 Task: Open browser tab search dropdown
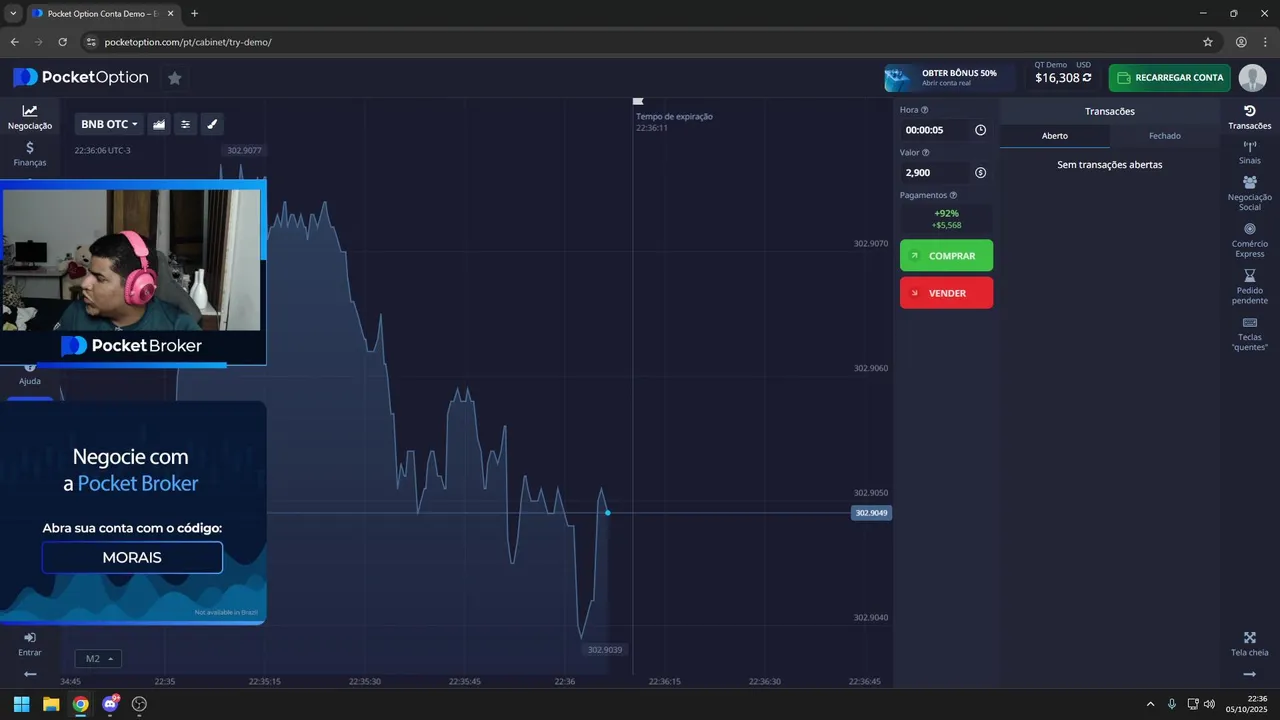(13, 13)
